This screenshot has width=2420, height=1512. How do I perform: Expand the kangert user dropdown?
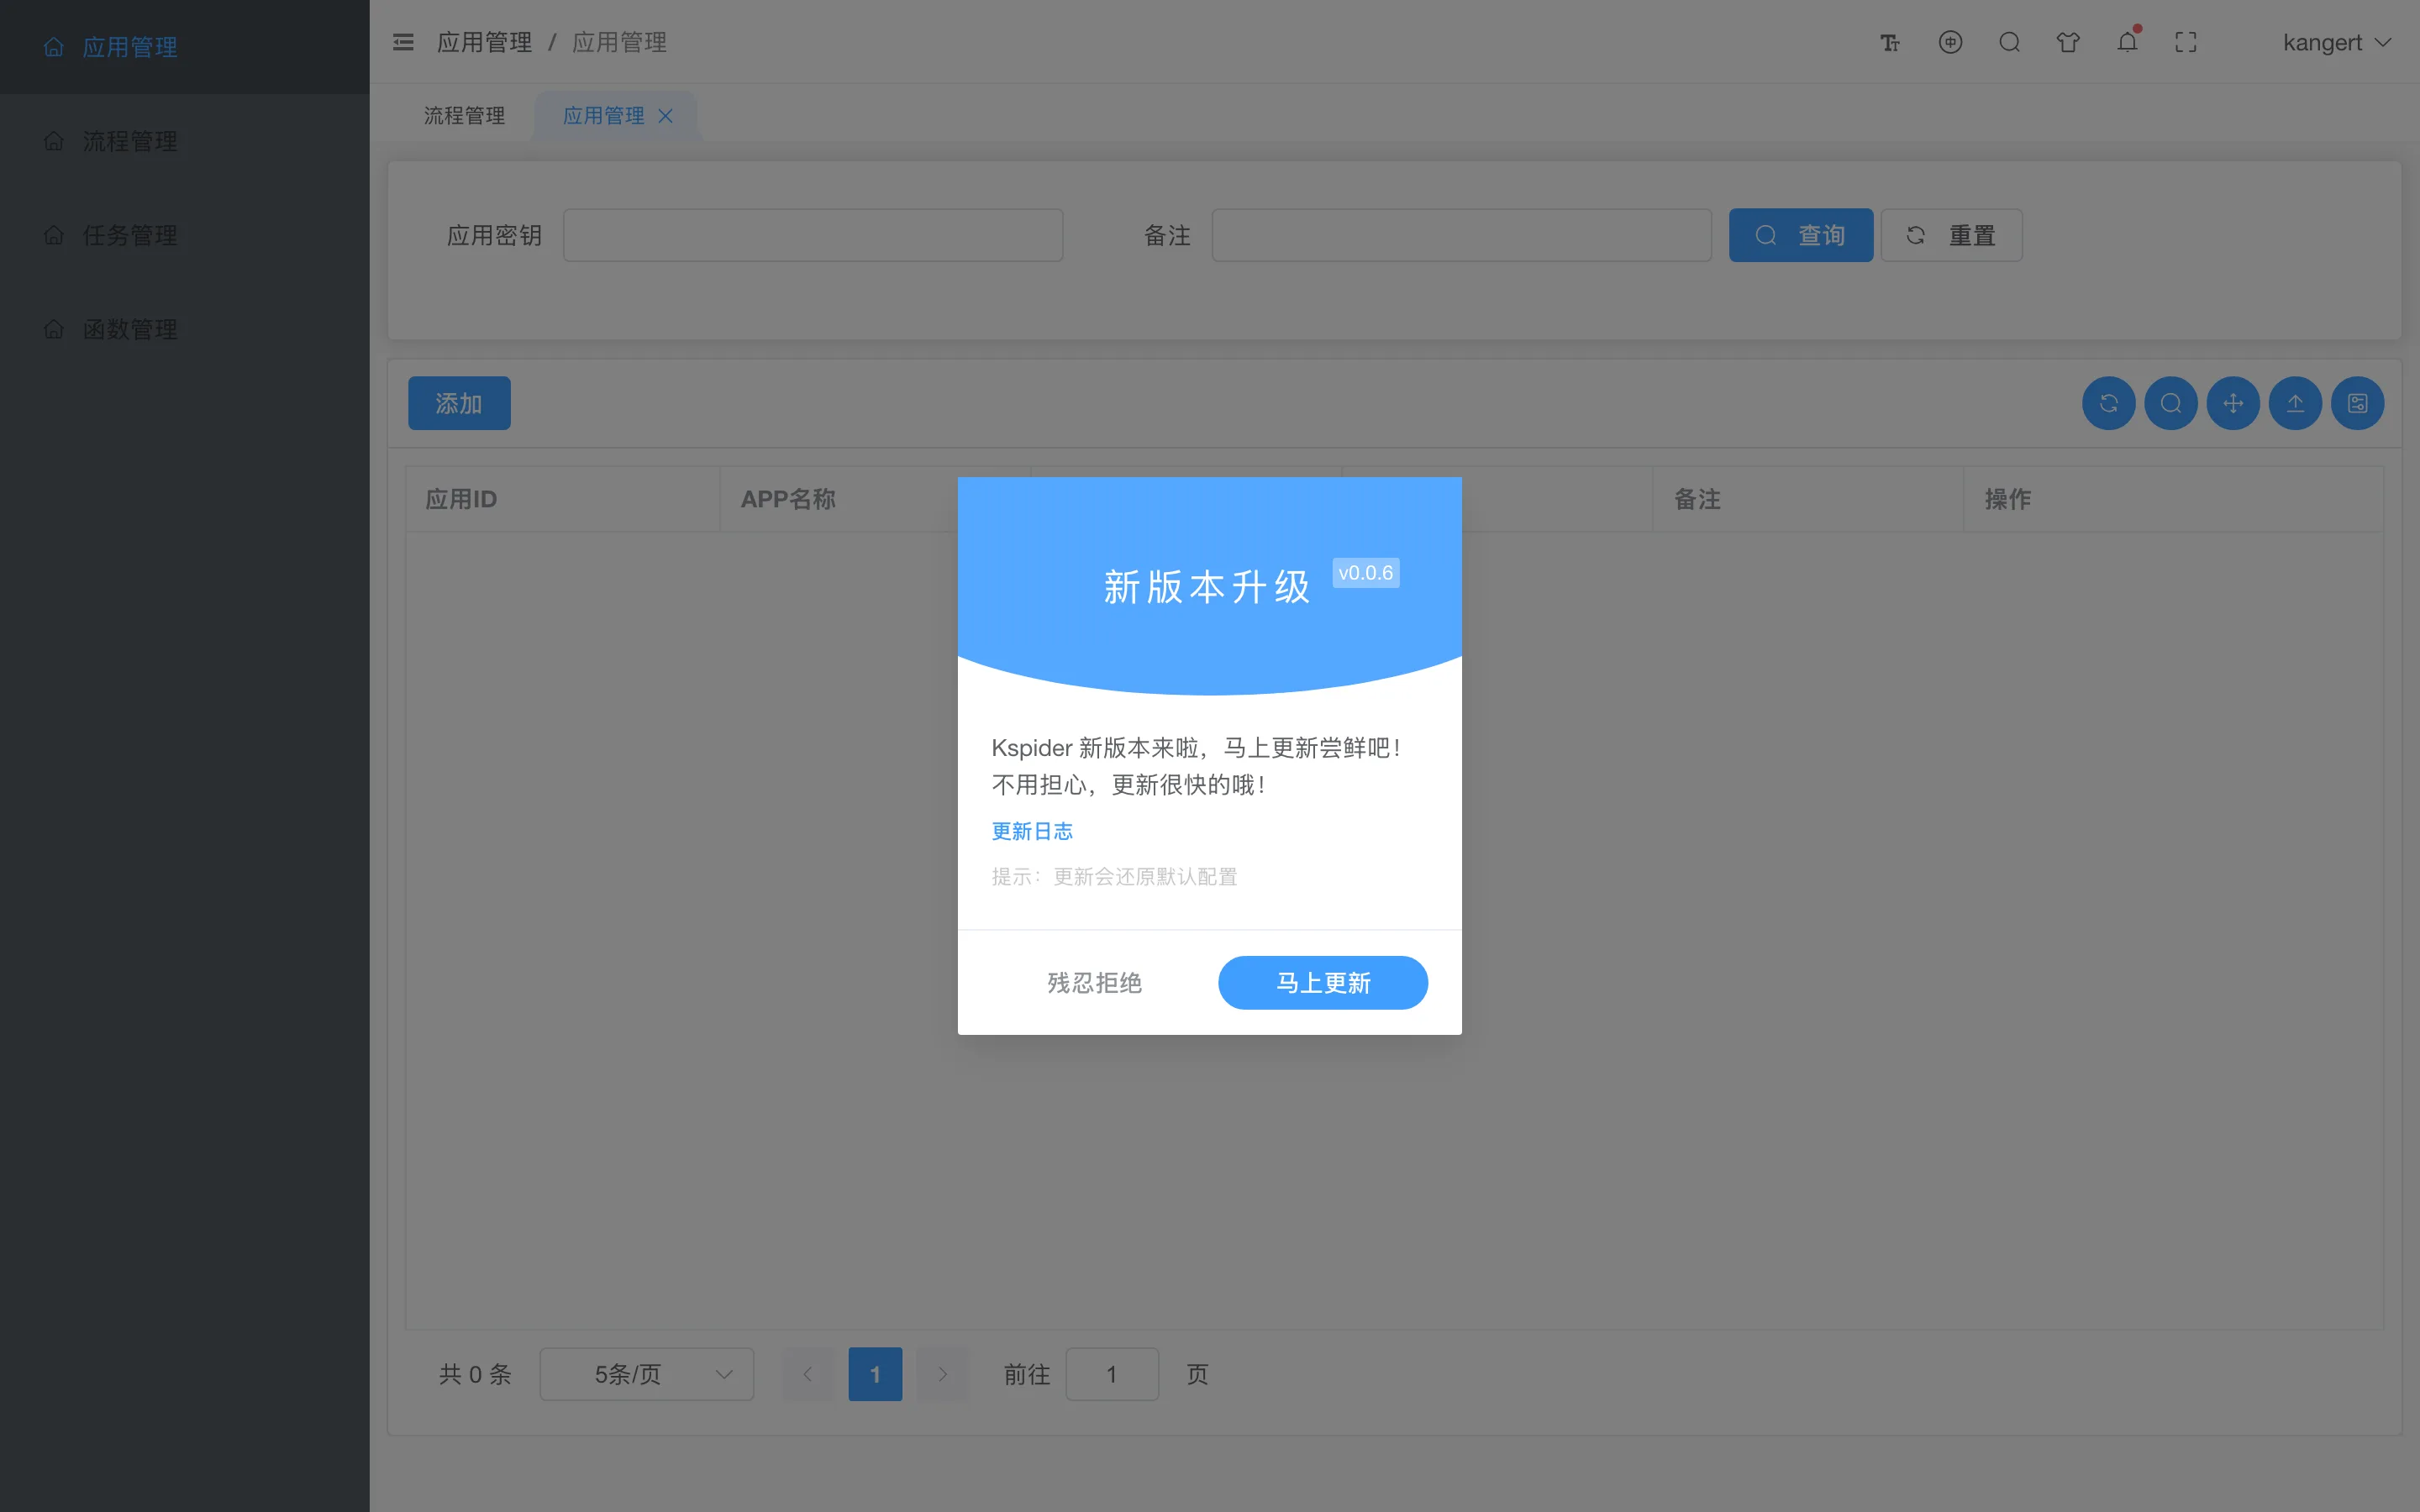[x=2336, y=42]
